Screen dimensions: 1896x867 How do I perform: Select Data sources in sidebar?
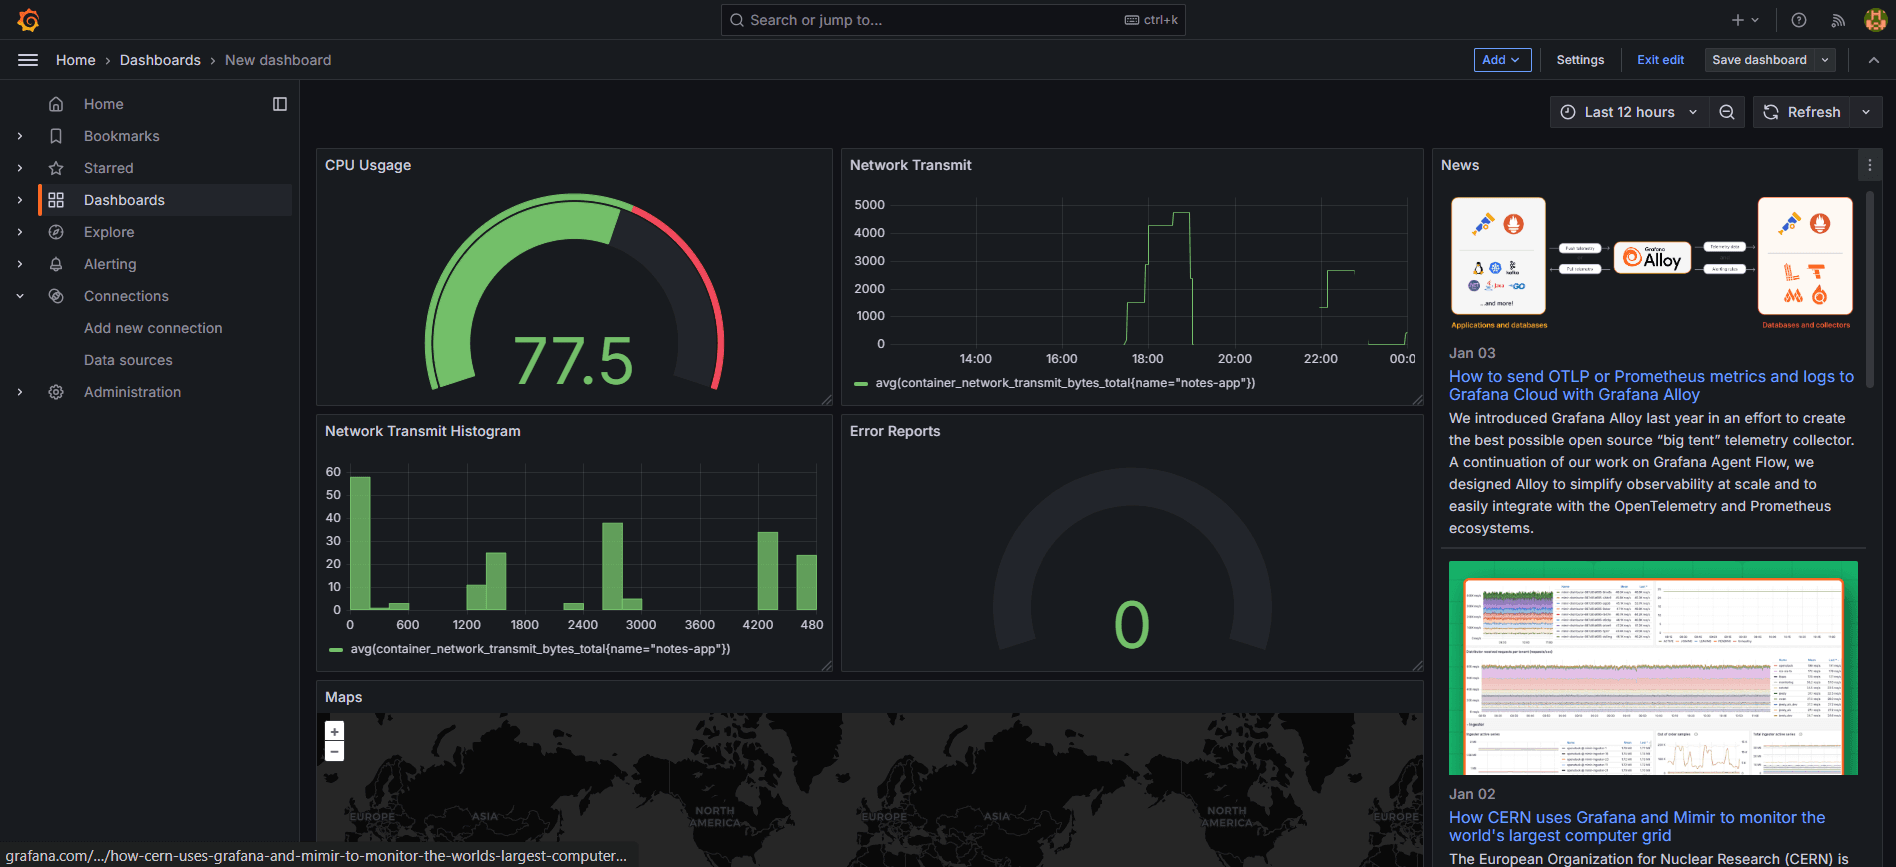point(128,360)
